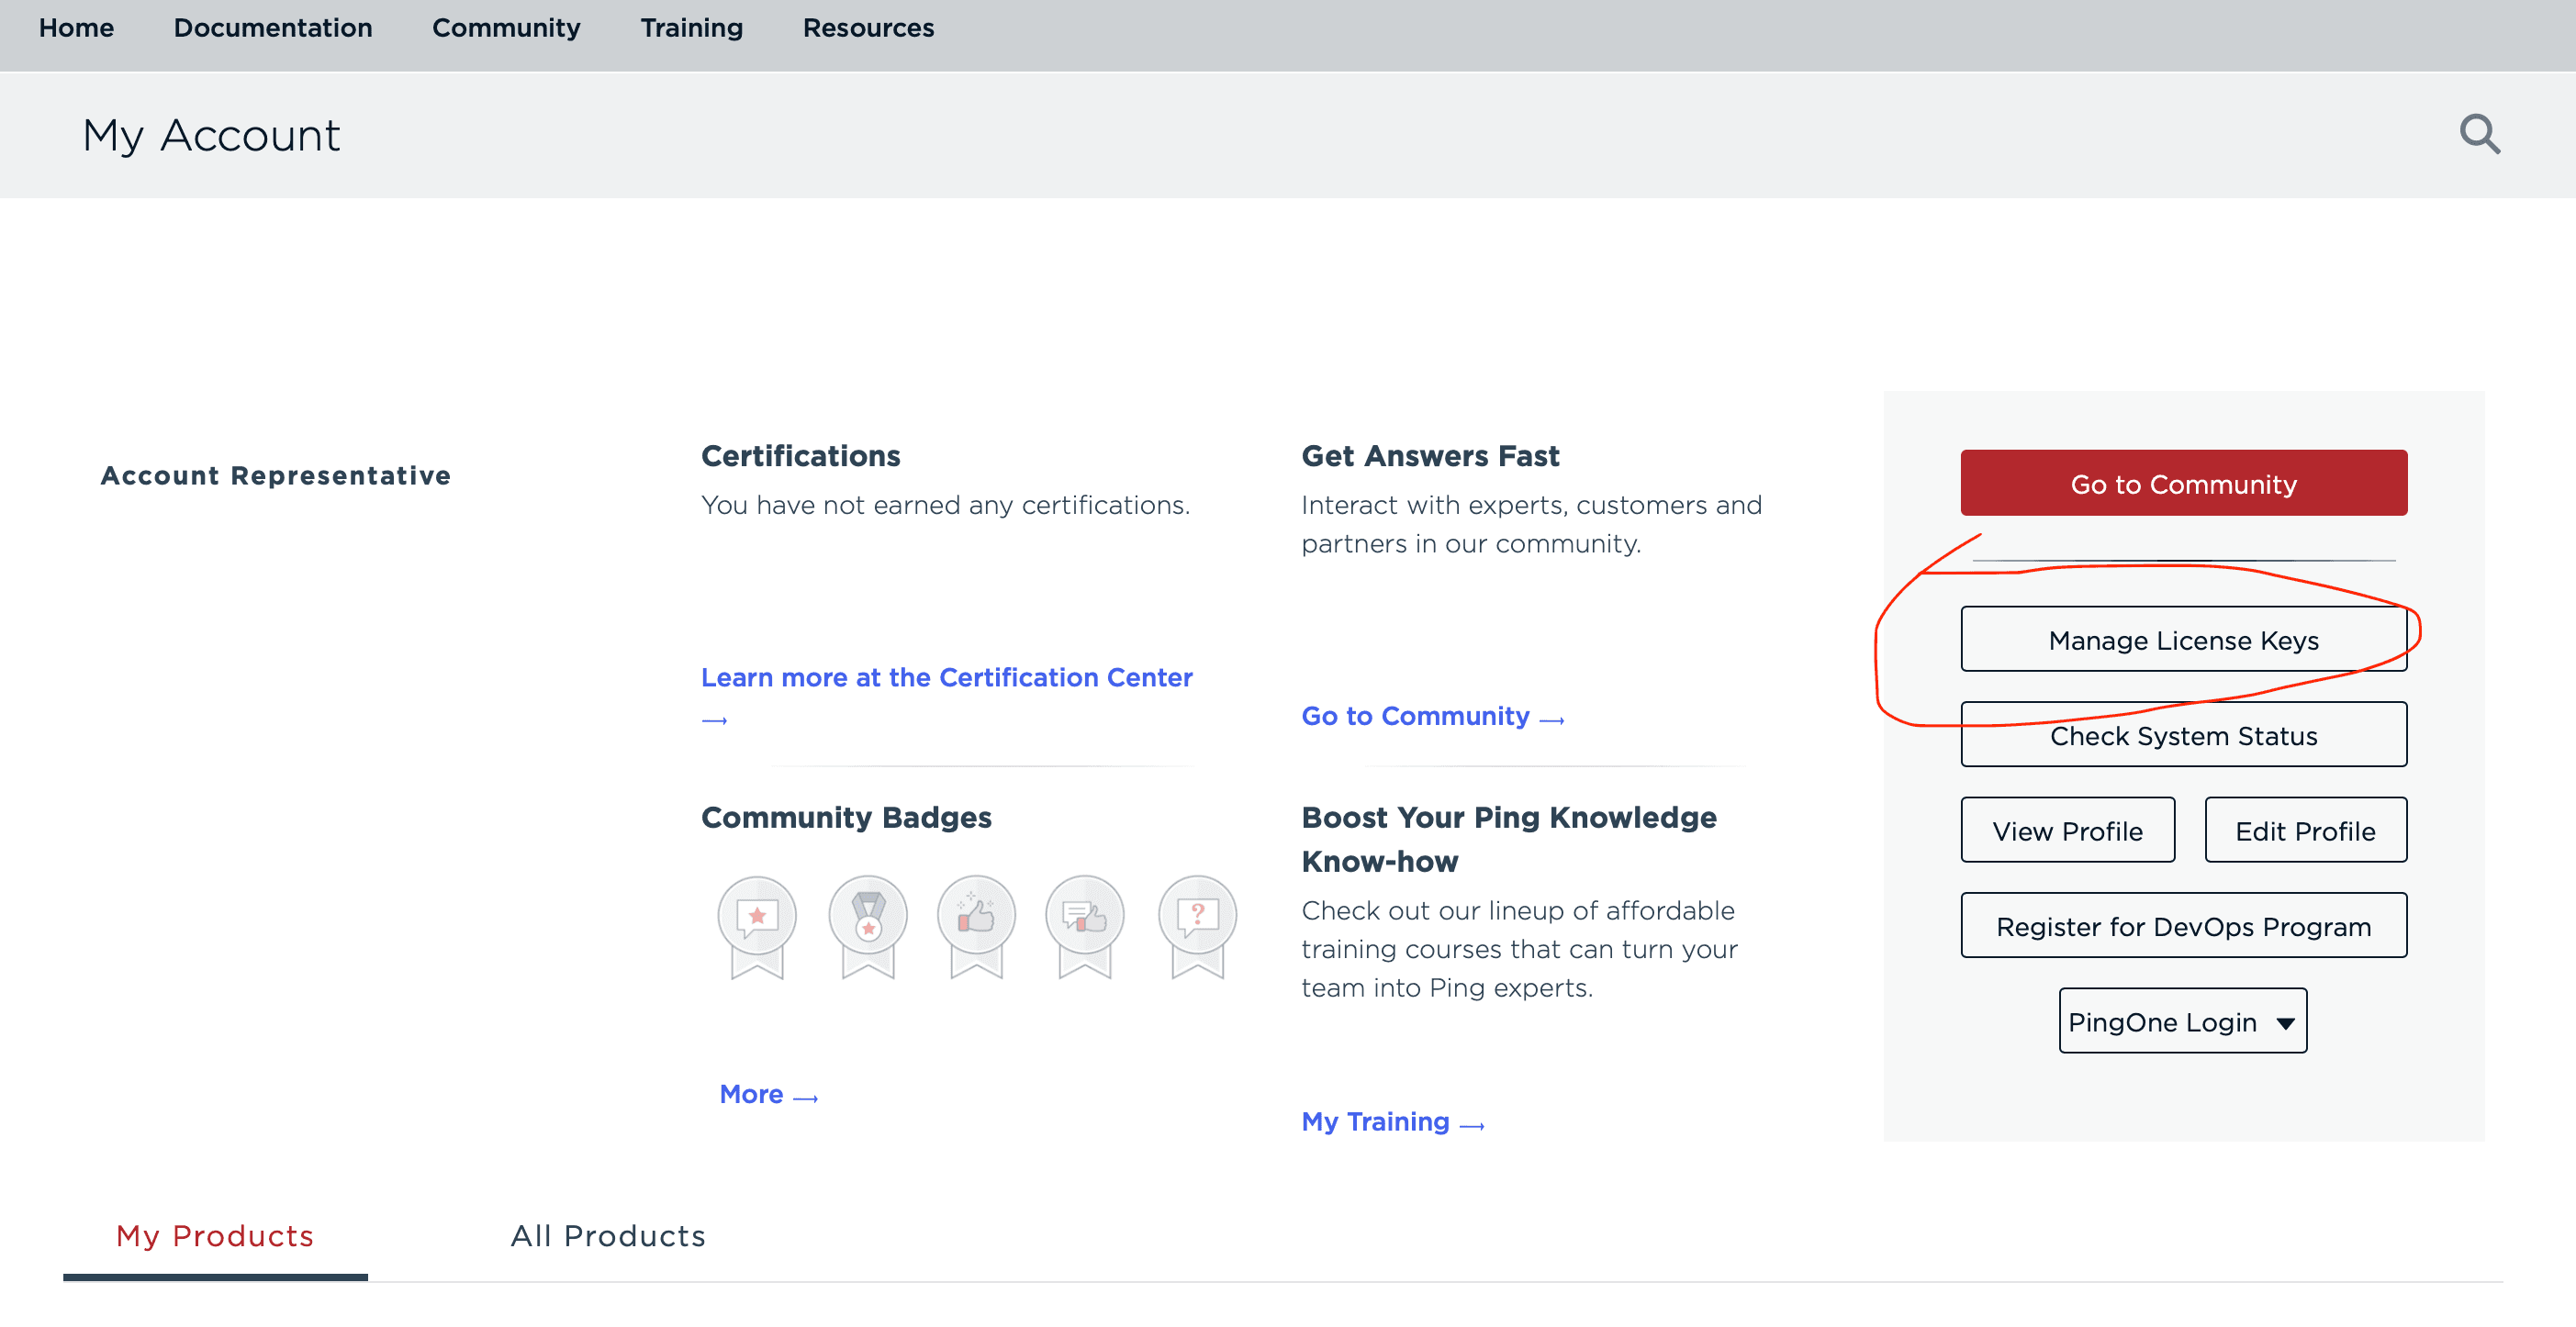Open the Documentation menu item

(273, 28)
